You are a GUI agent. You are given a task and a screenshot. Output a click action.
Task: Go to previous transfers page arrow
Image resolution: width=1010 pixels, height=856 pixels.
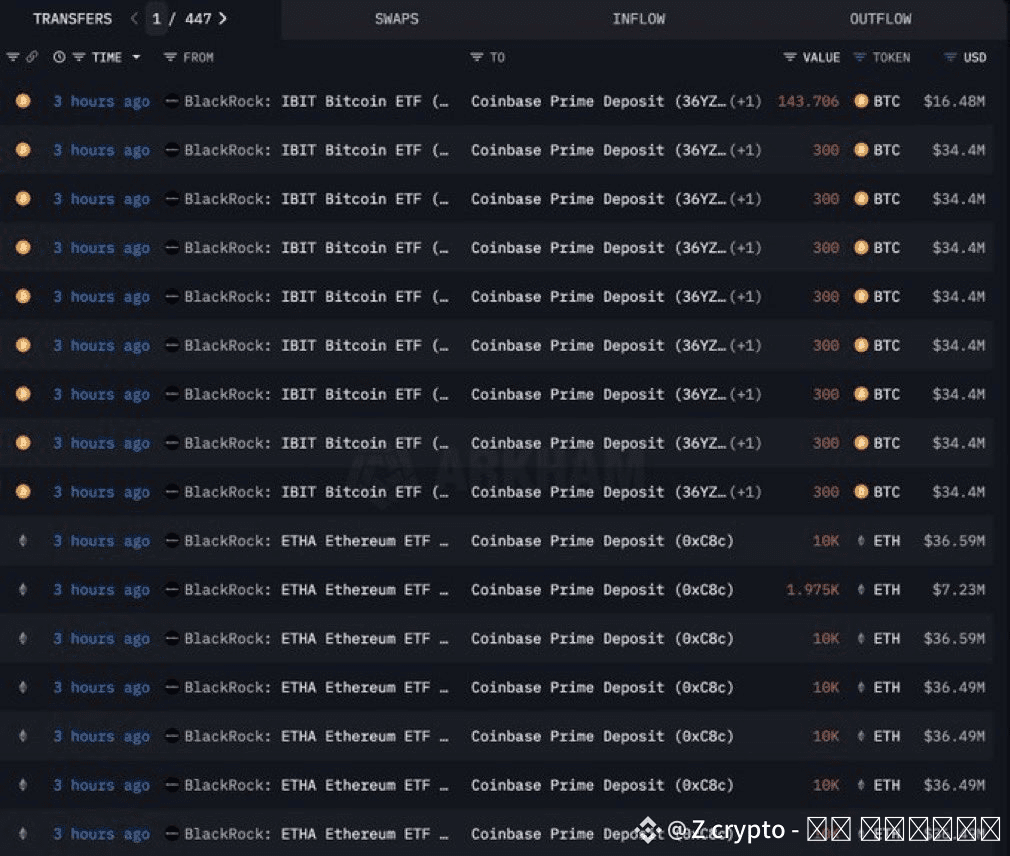[x=134, y=19]
